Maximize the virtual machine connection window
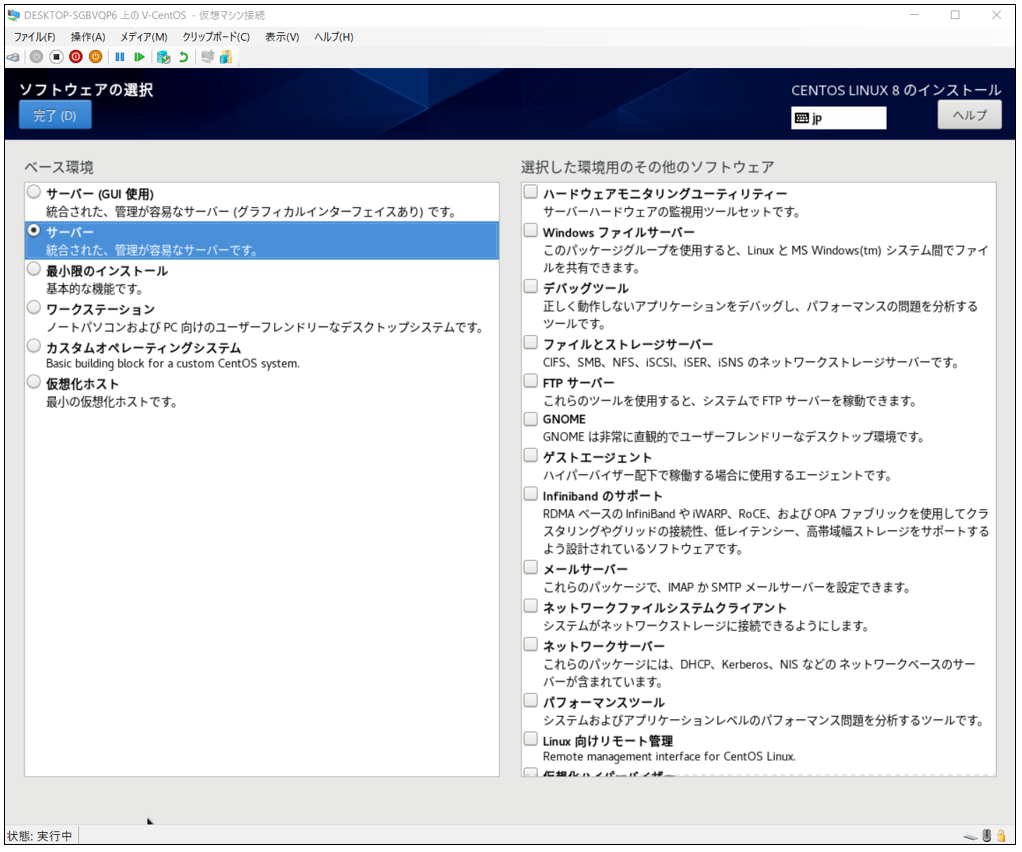The width and height of the screenshot is (1022, 852). (955, 15)
